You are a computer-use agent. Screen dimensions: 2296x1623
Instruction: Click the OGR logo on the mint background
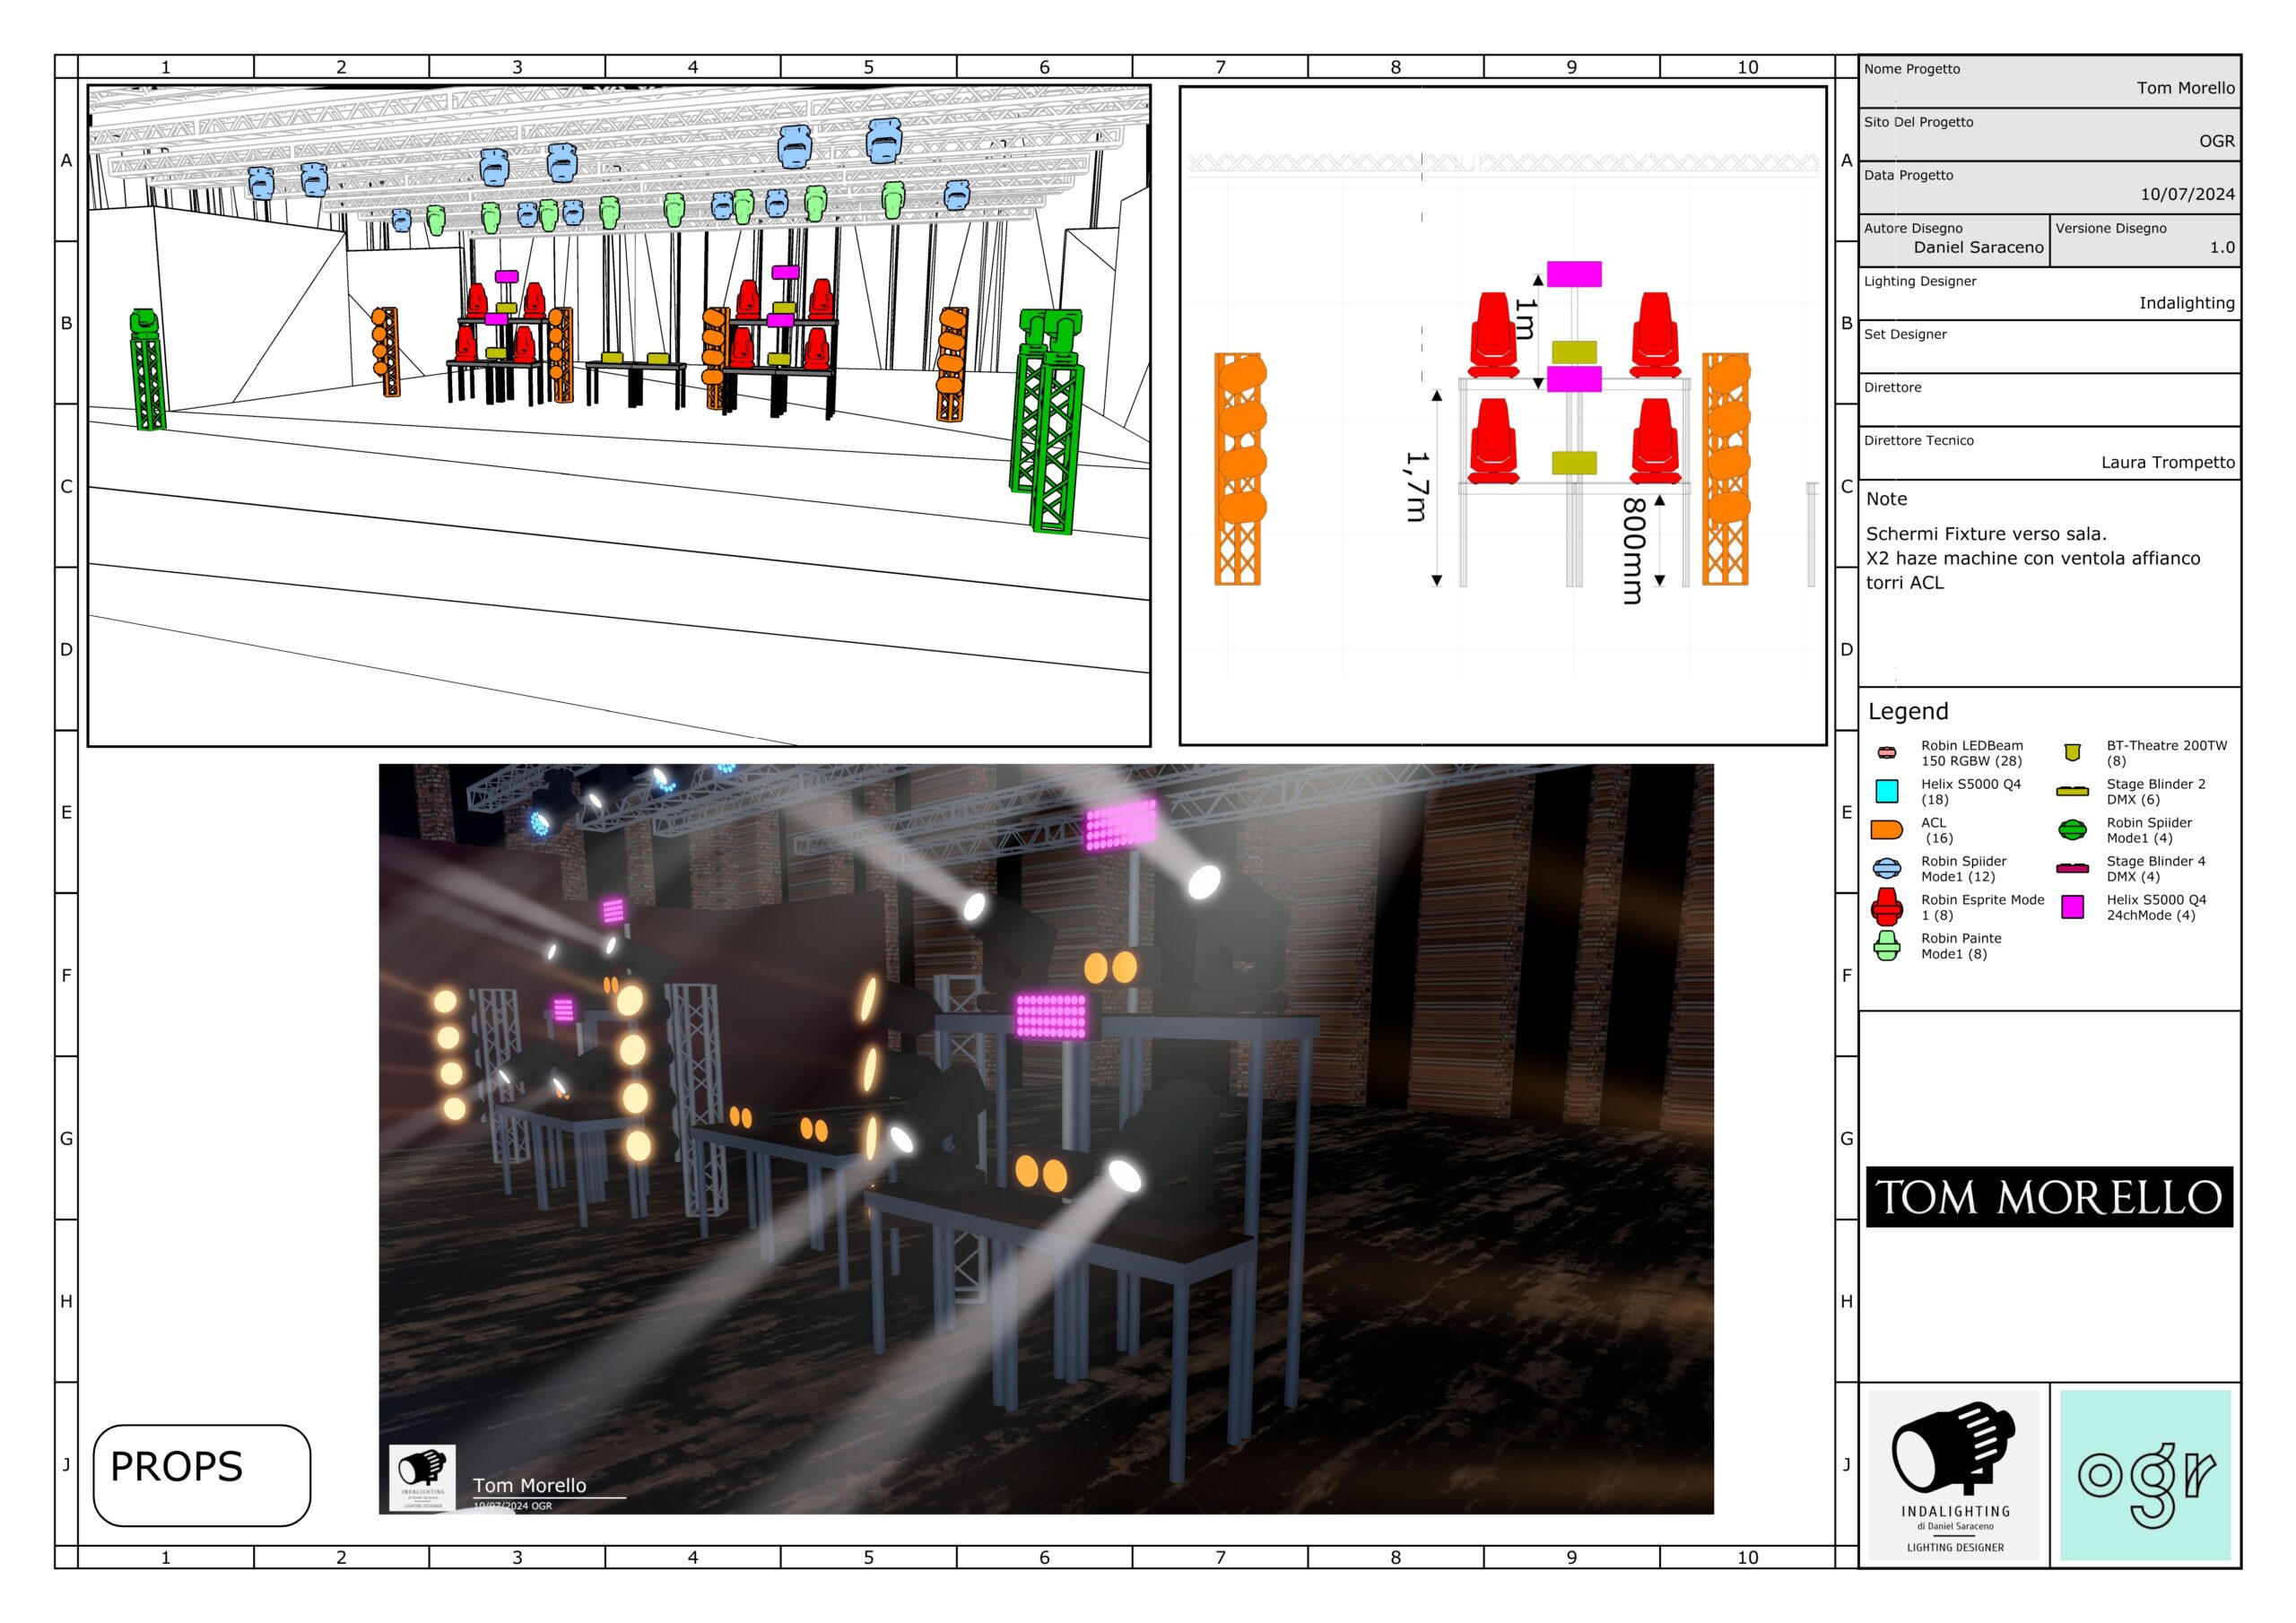click(2145, 1474)
